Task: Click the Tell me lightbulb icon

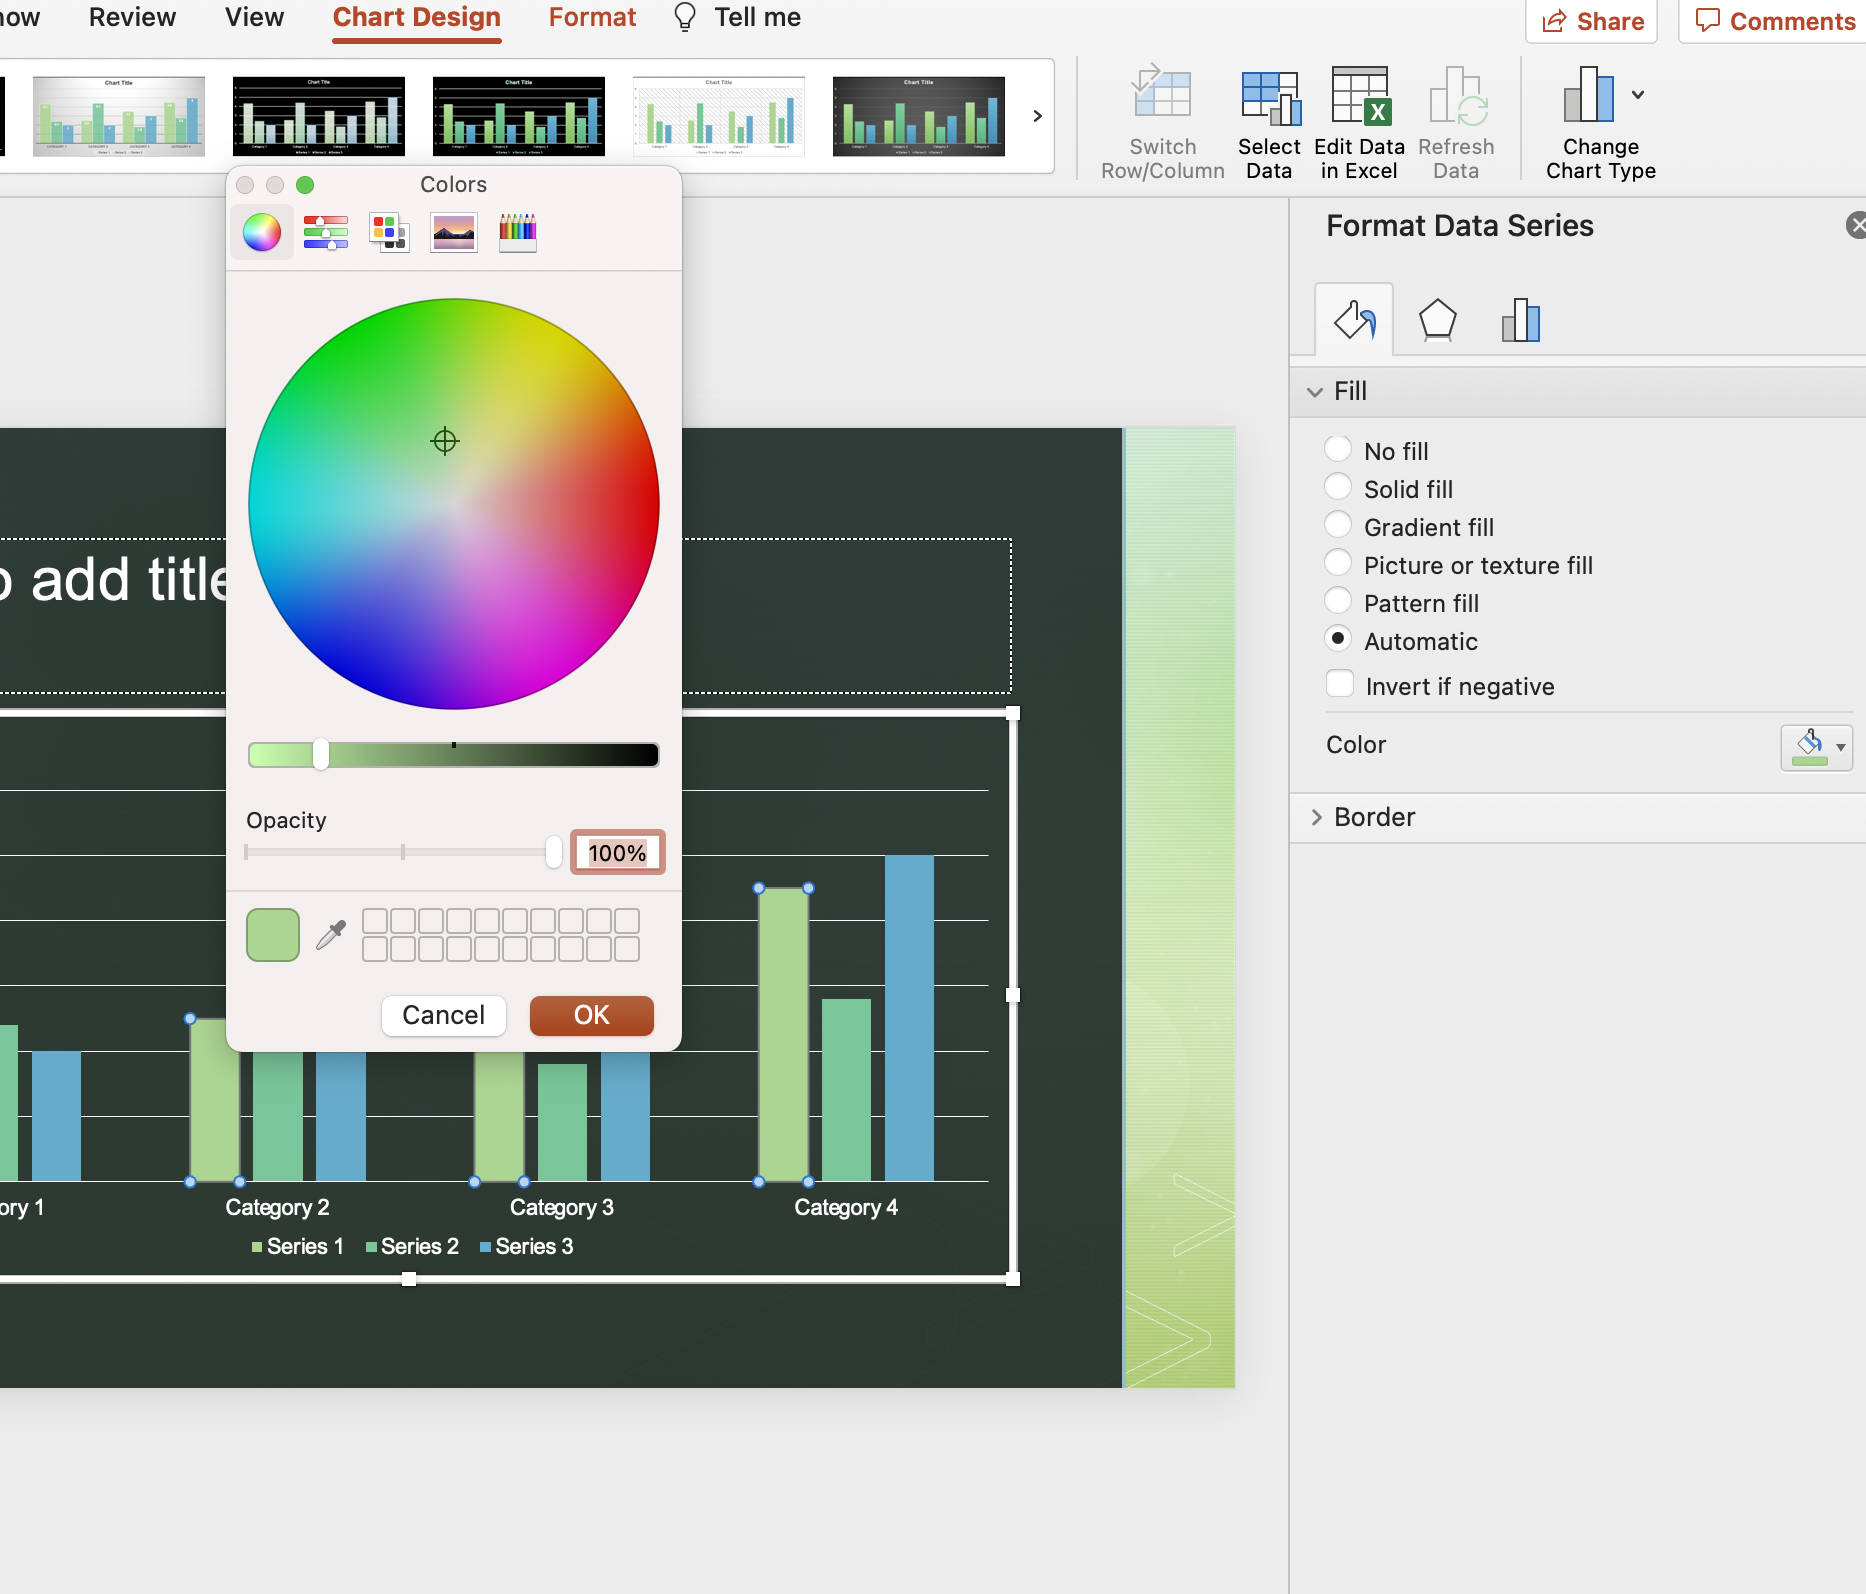Action: (x=685, y=17)
